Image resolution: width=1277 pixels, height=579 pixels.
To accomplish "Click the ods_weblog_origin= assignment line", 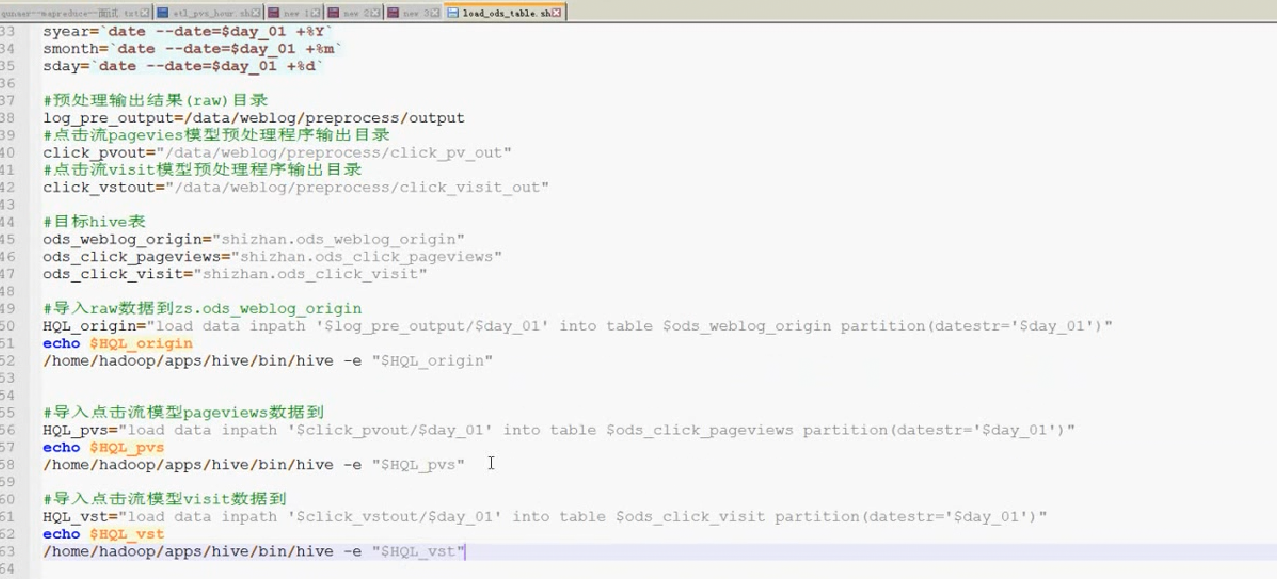I will tap(254, 239).
